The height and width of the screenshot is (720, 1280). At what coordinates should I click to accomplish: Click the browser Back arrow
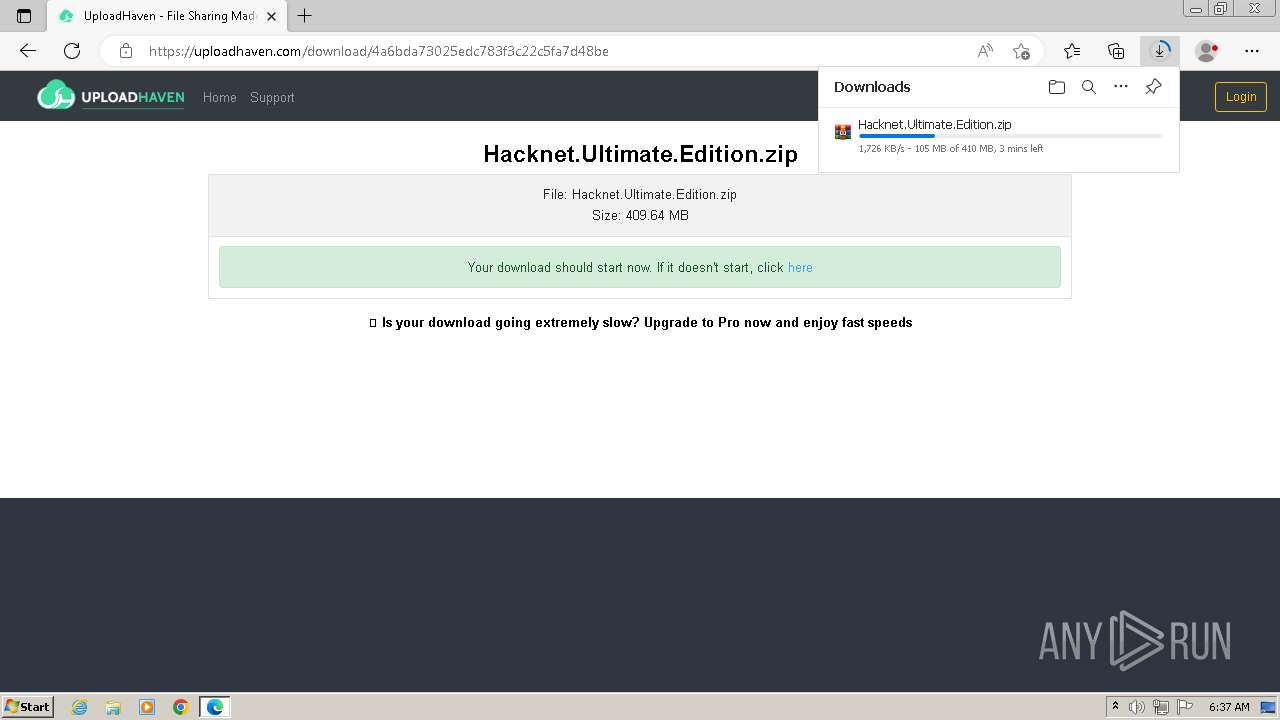(28, 51)
